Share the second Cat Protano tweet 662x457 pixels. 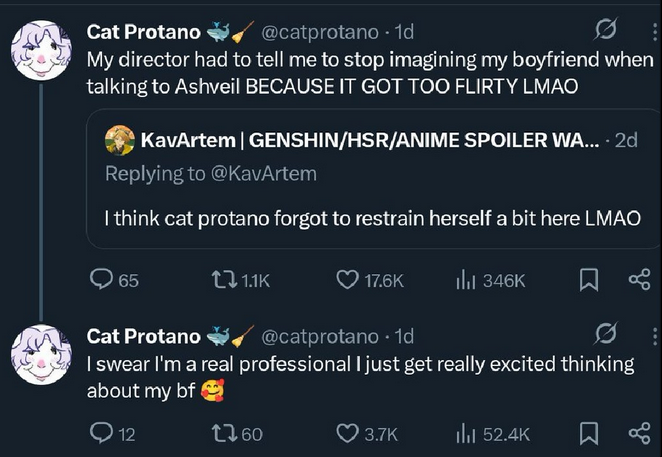639,433
